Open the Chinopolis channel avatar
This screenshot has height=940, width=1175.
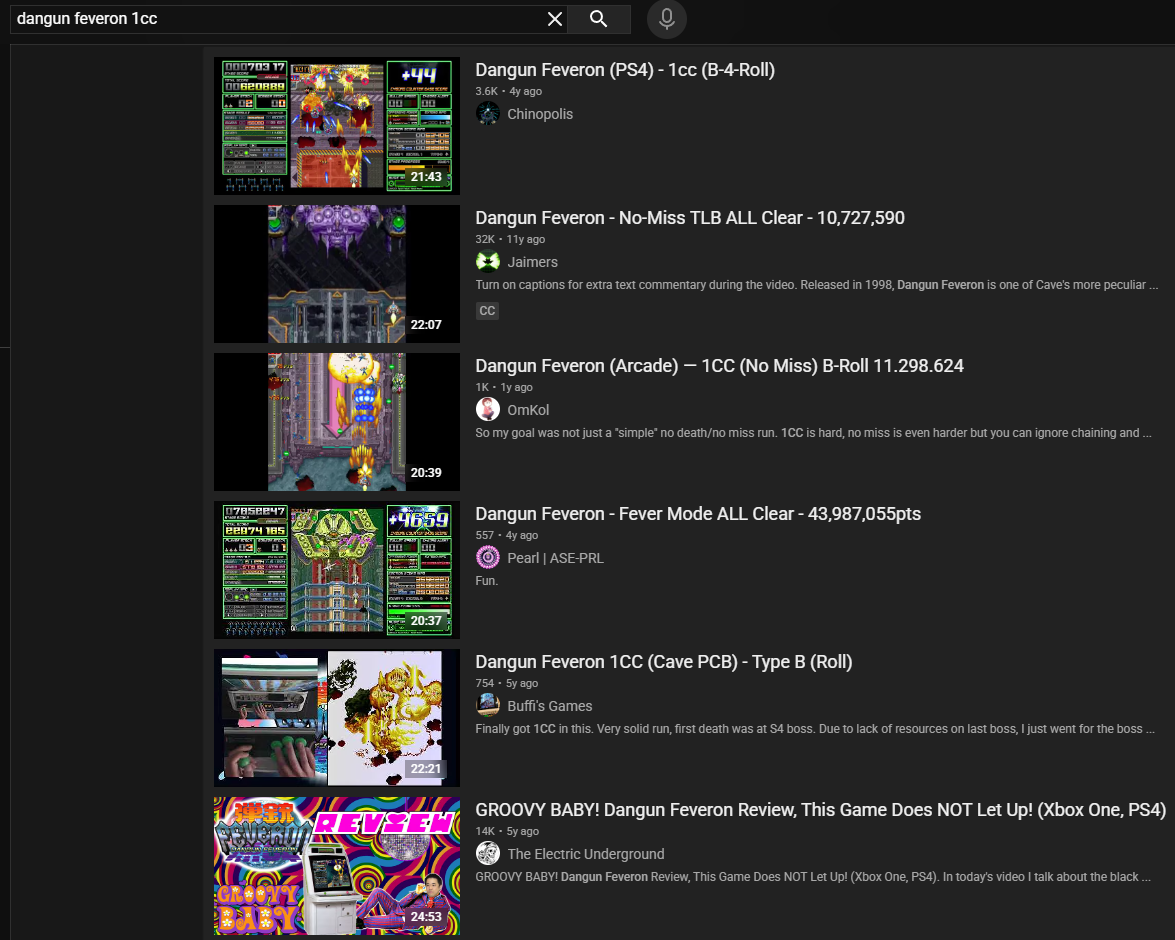tap(488, 113)
